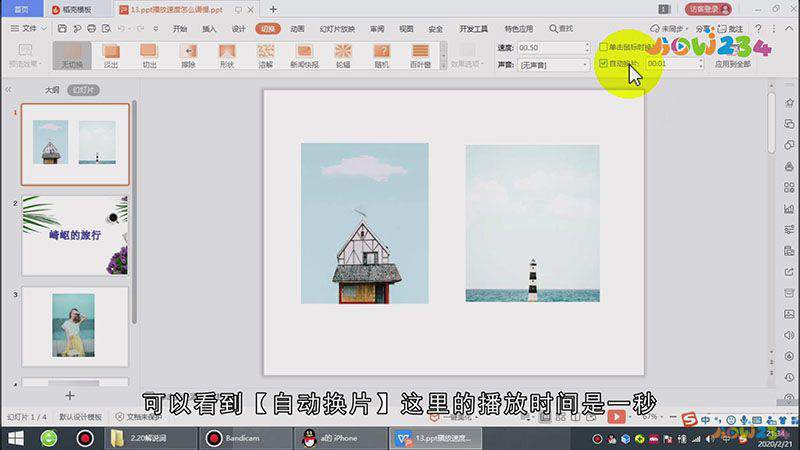Switch to 大纲 outline view tab
Image resolution: width=800 pixels, height=450 pixels.
pos(52,90)
